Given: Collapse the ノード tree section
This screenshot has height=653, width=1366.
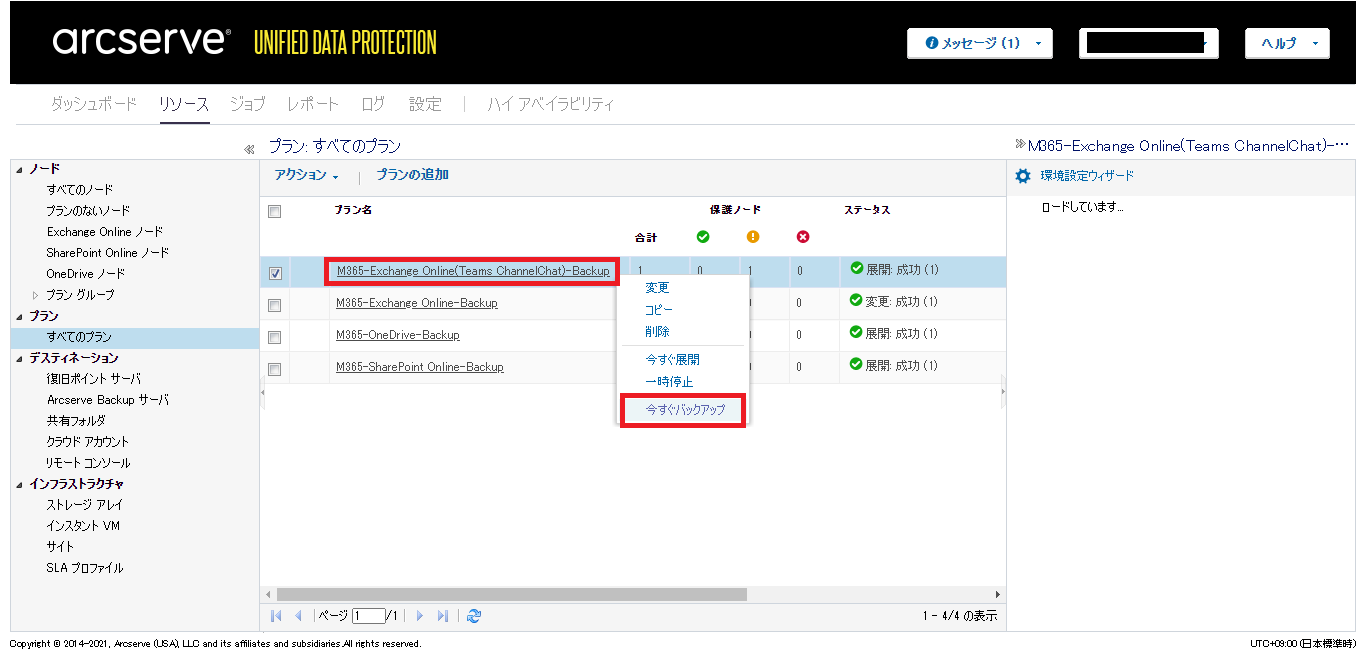Looking at the screenshot, I should pos(20,169).
